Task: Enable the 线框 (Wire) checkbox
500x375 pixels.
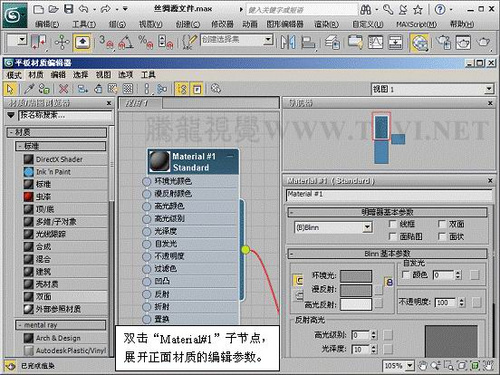Action: pyautogui.click(x=392, y=224)
